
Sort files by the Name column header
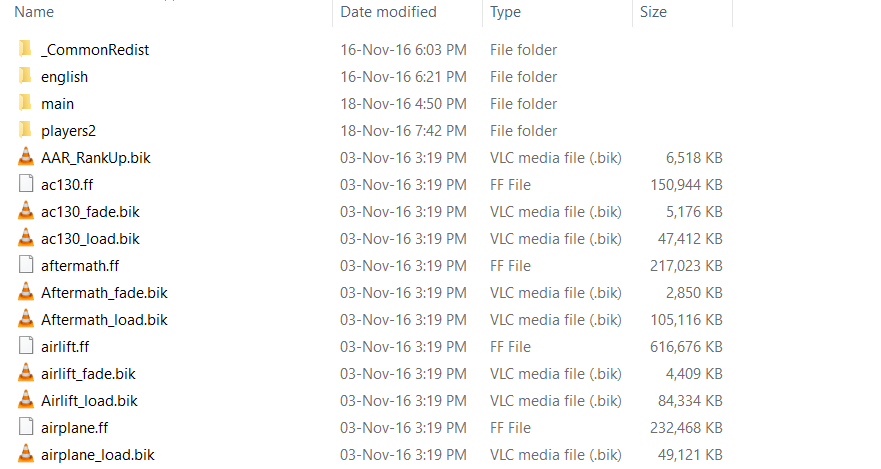[x=35, y=12]
